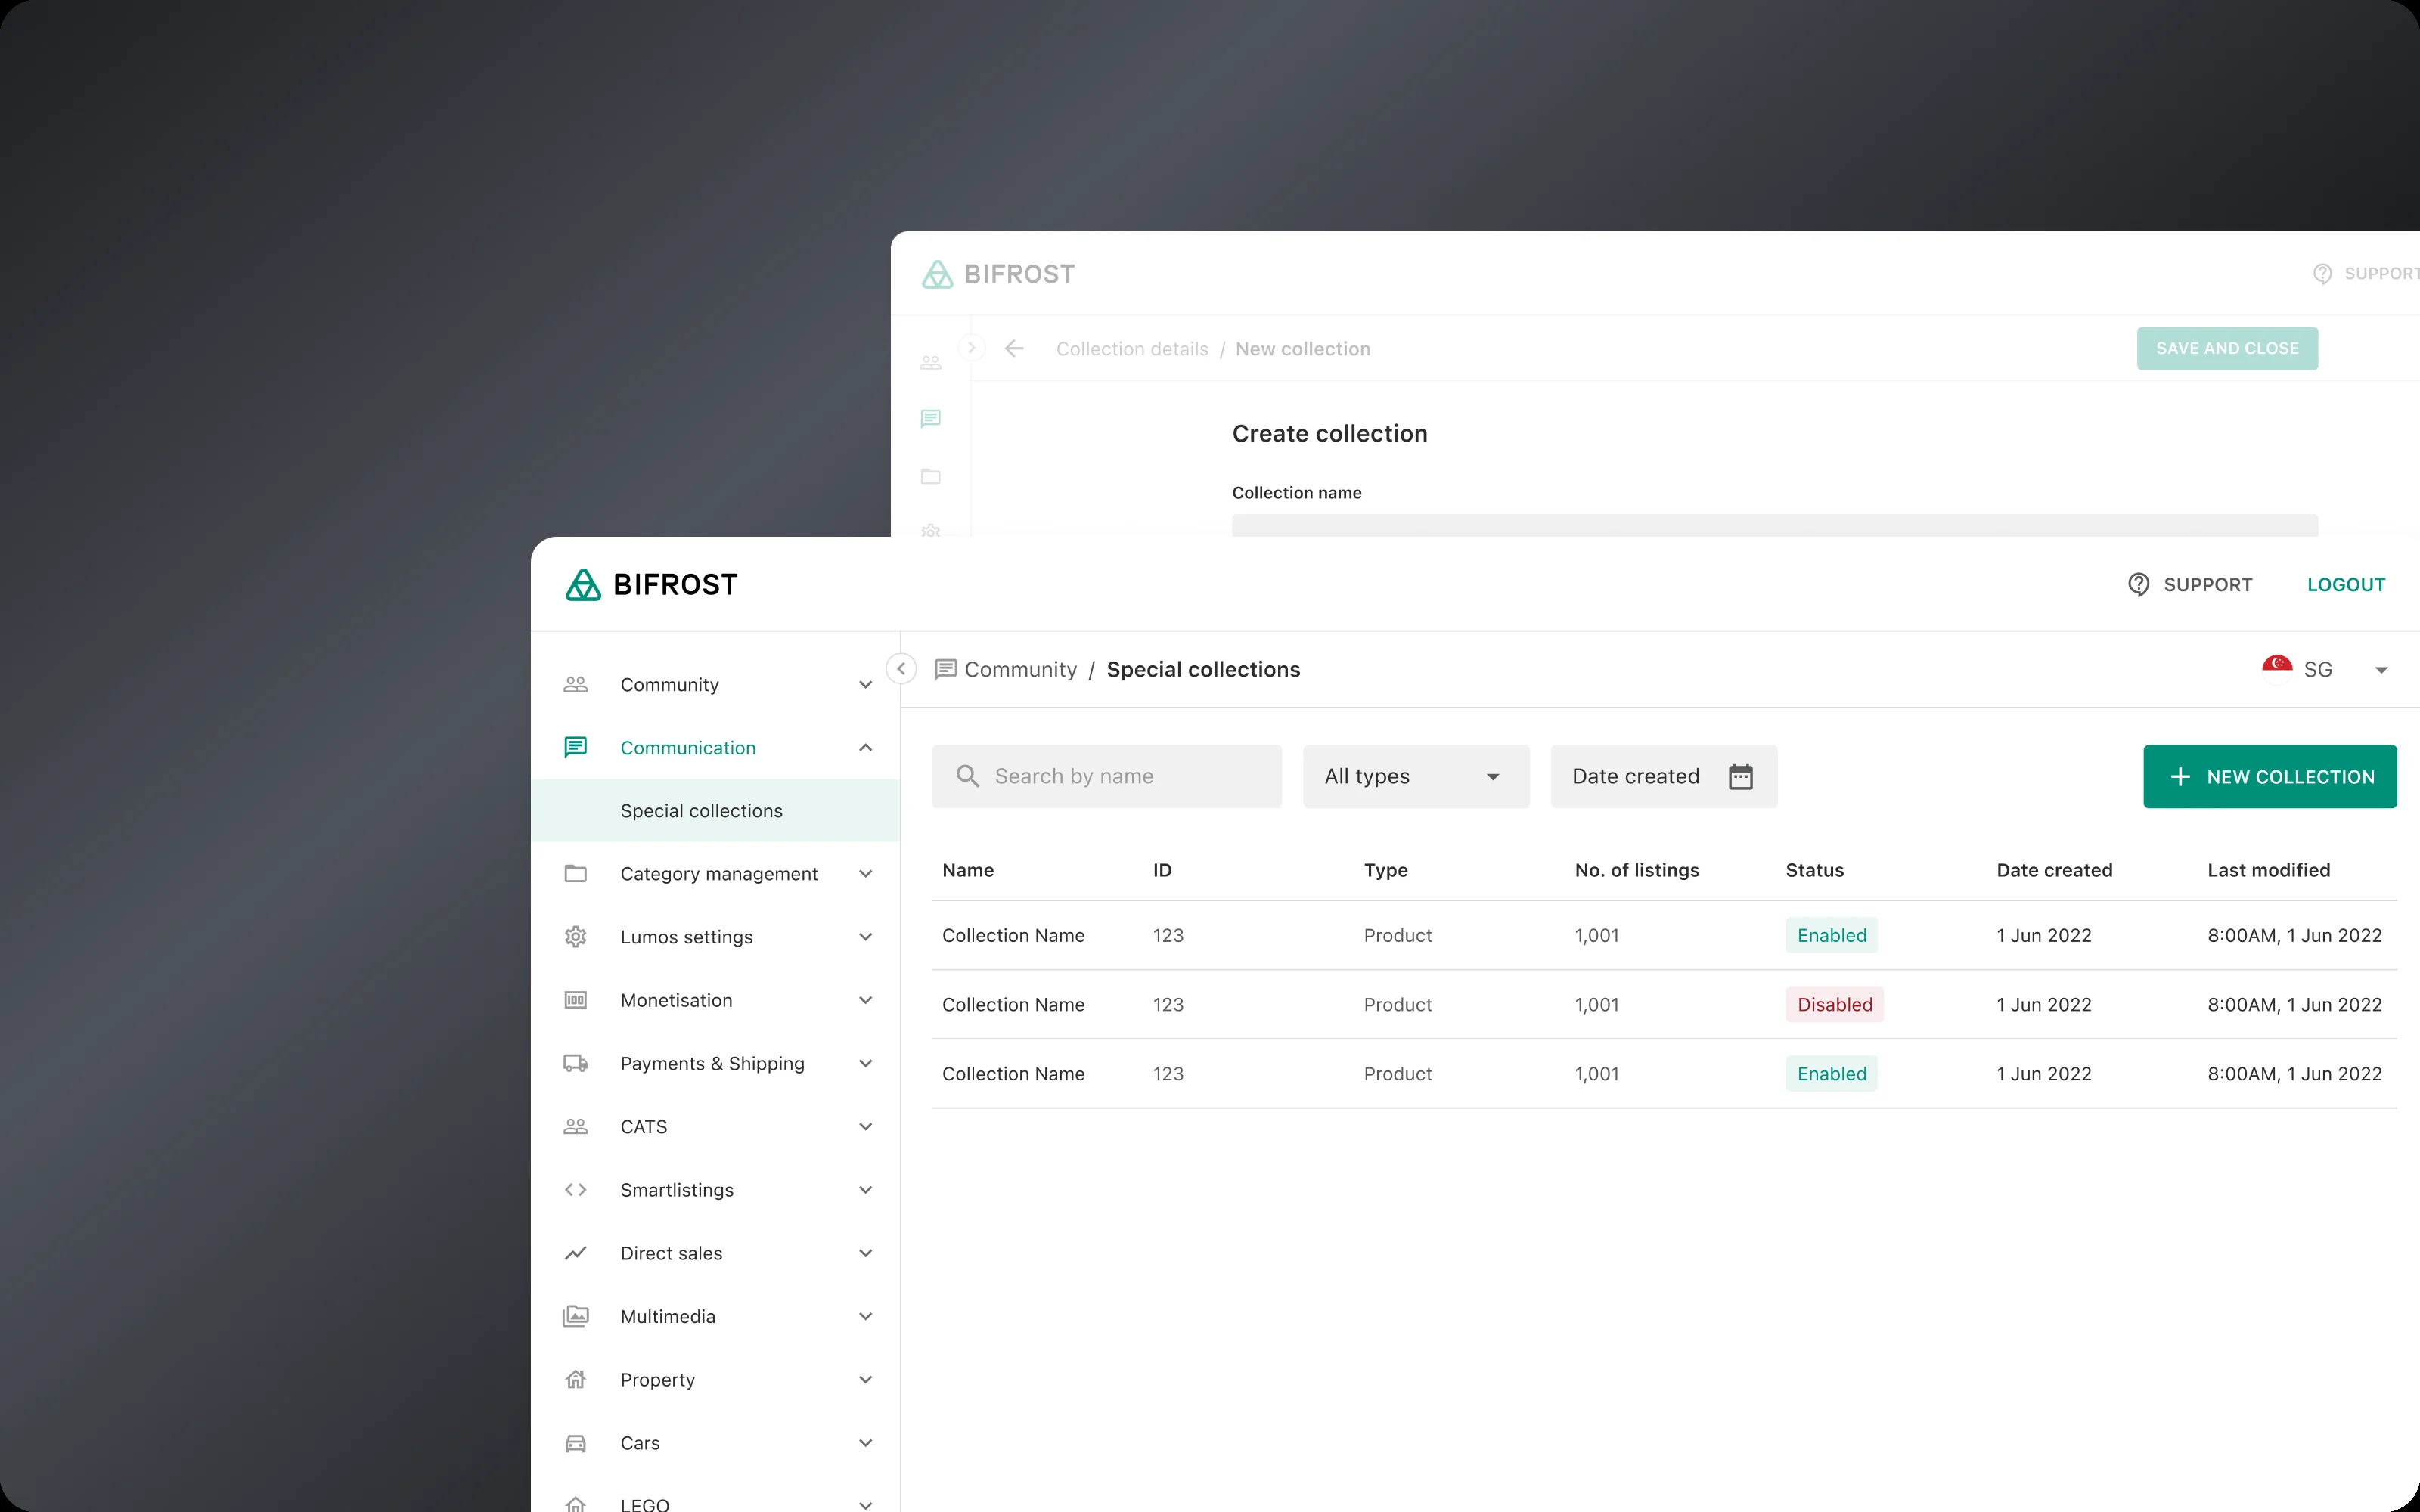Expand Monetisation chevron

tap(866, 1000)
